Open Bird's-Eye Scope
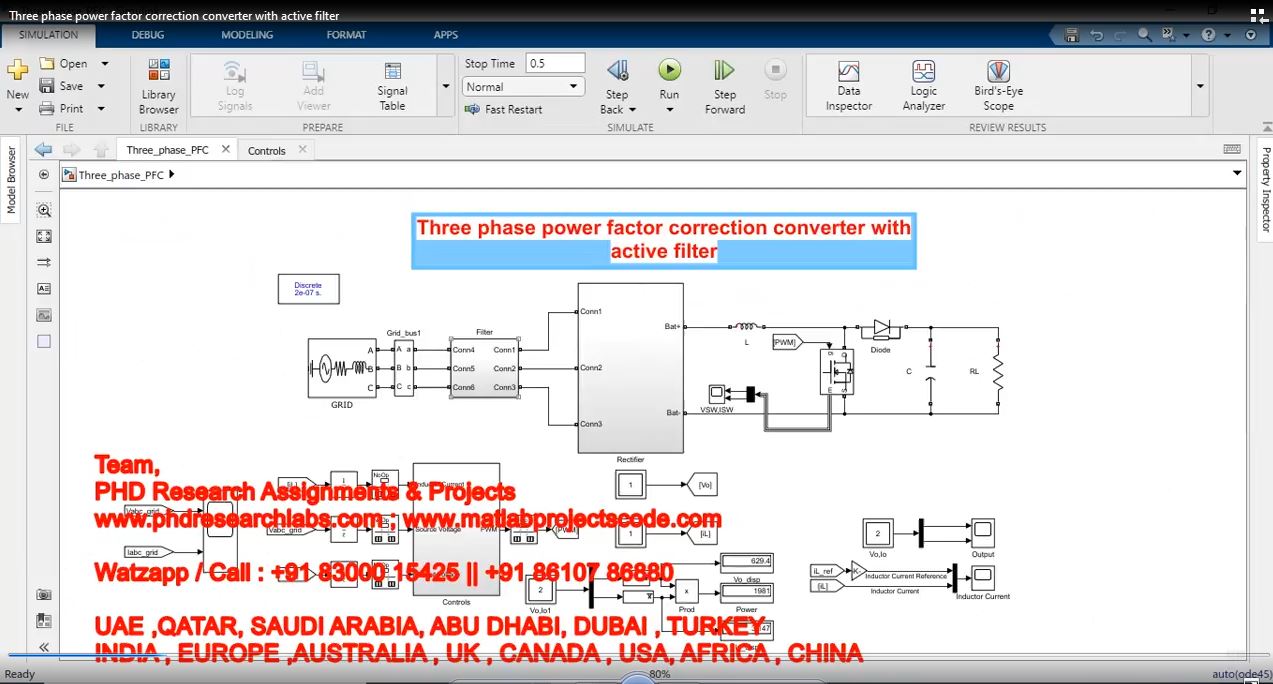Screen dimensions: 1273x684 (x=998, y=86)
